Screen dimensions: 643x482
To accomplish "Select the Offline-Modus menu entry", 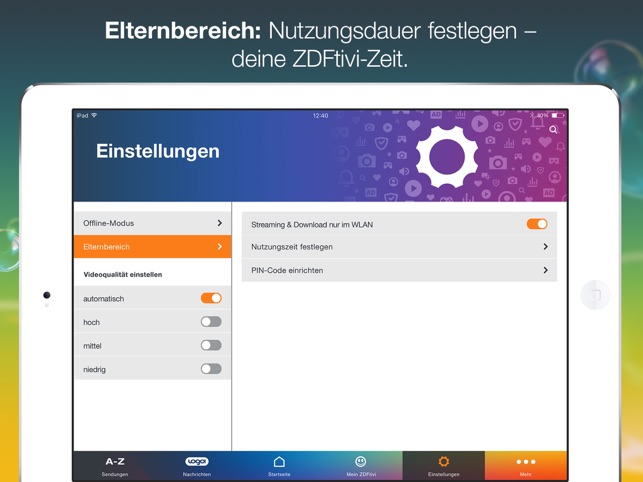I will pyautogui.click(x=153, y=223).
